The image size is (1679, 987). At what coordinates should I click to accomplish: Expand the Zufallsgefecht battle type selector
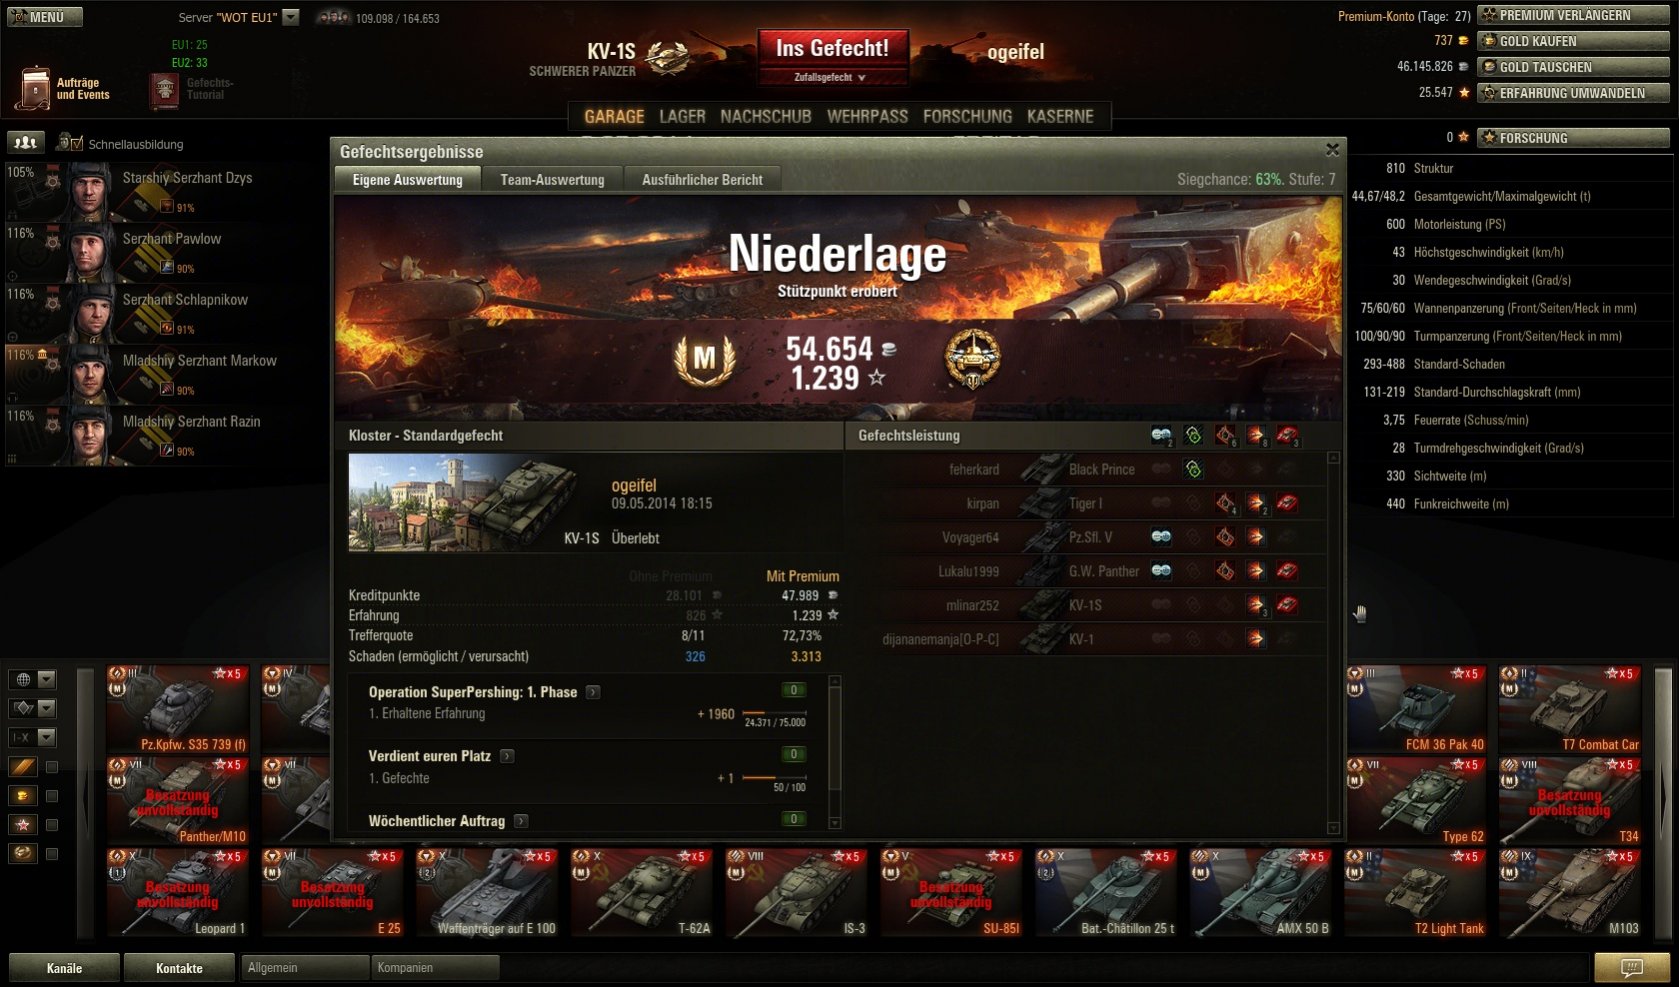[831, 77]
